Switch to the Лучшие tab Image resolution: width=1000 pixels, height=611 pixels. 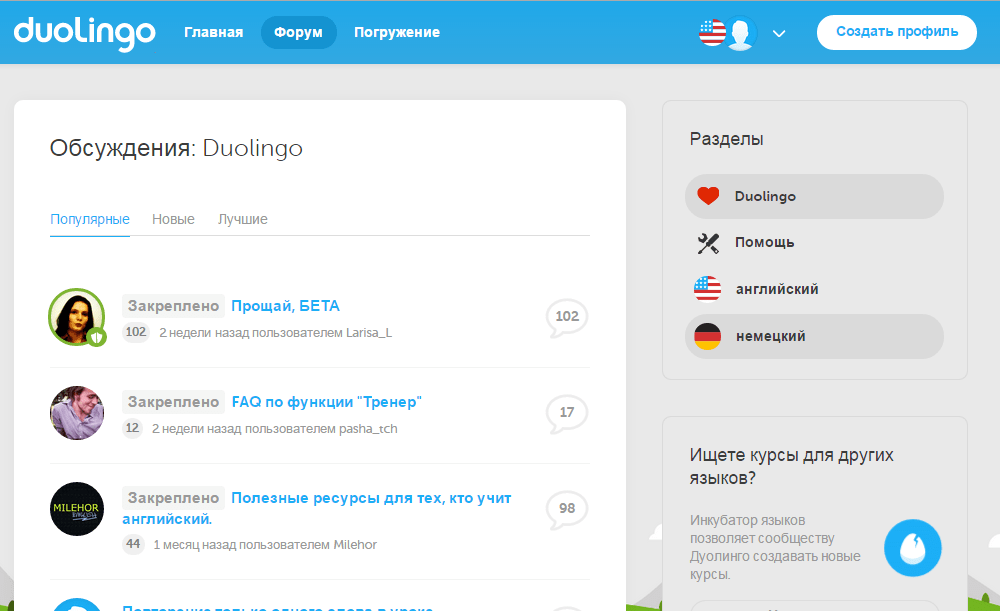[x=242, y=219]
